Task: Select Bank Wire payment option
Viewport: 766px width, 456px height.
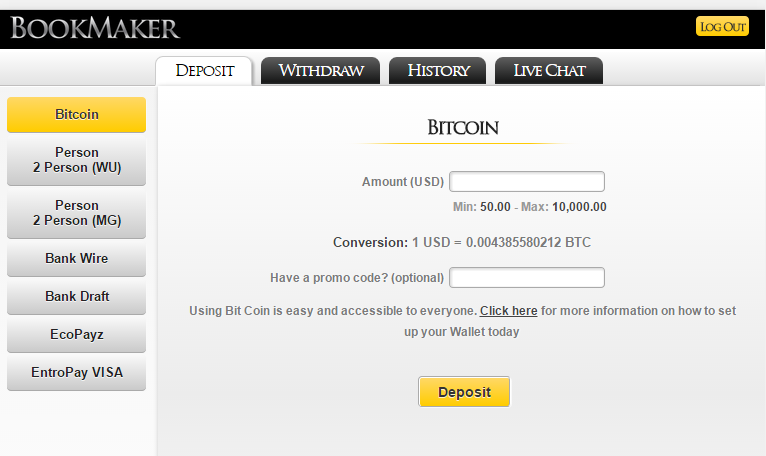Action: 77,259
